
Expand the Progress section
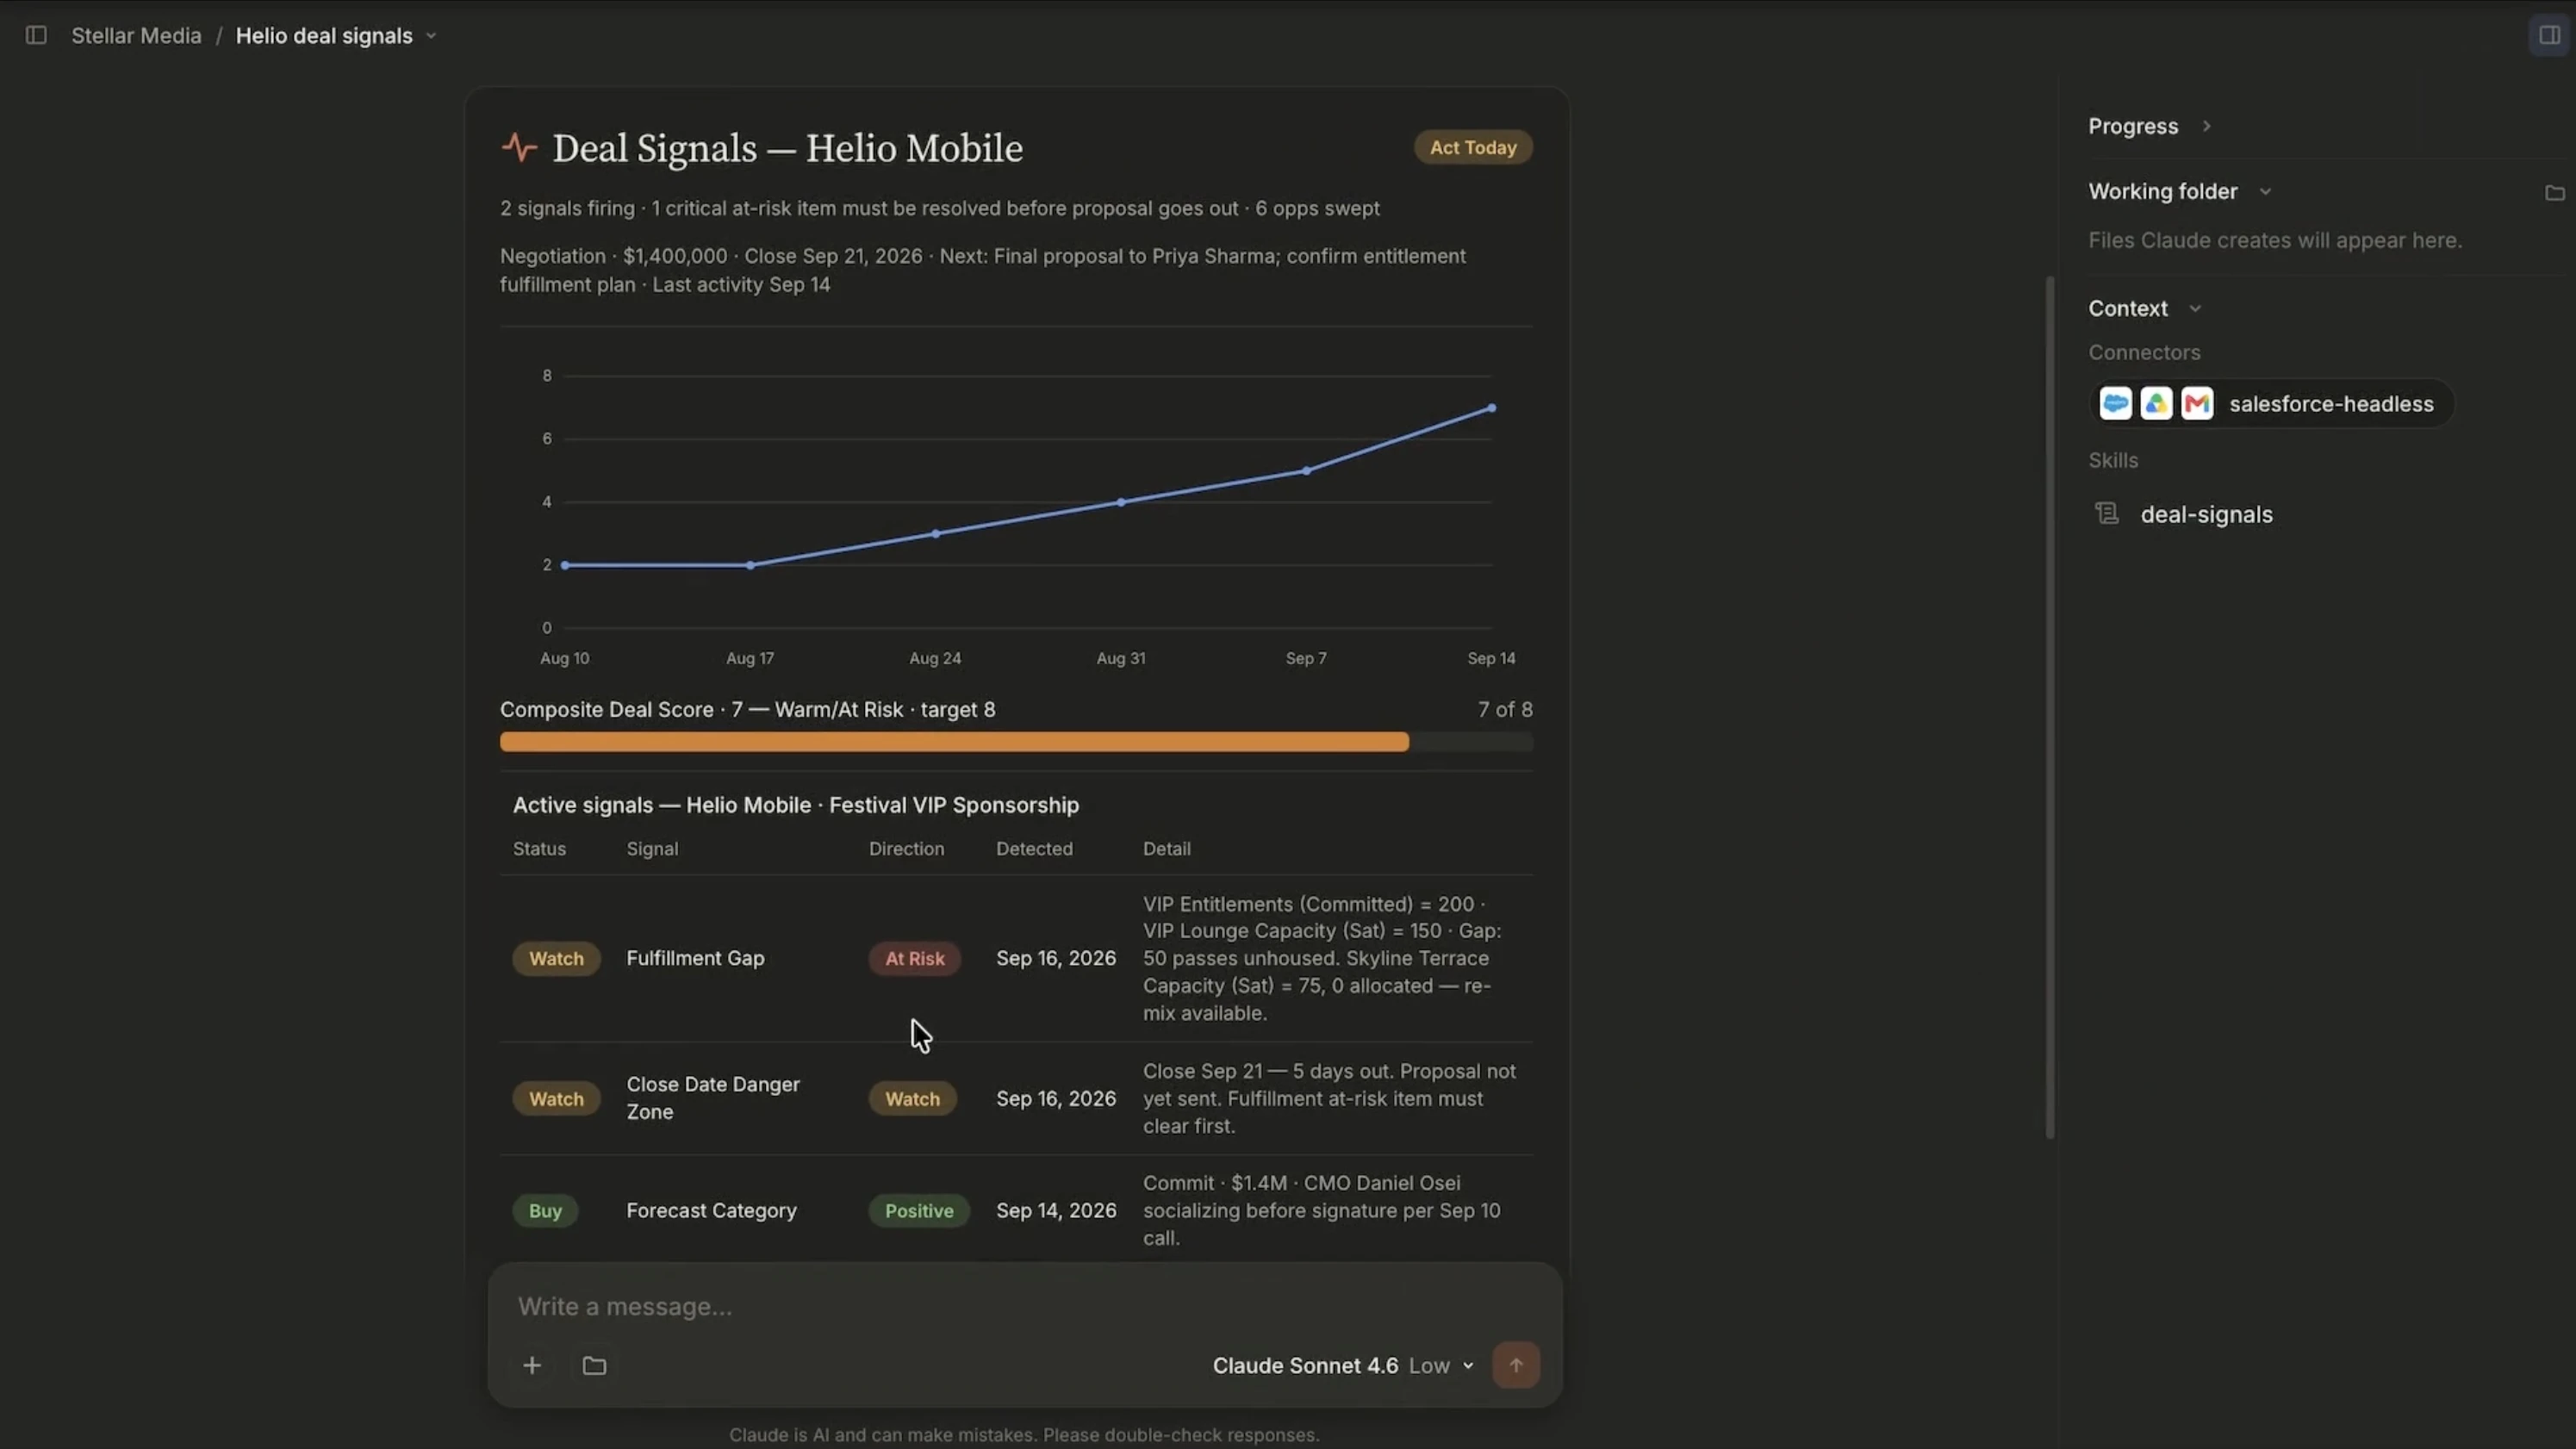(2206, 126)
